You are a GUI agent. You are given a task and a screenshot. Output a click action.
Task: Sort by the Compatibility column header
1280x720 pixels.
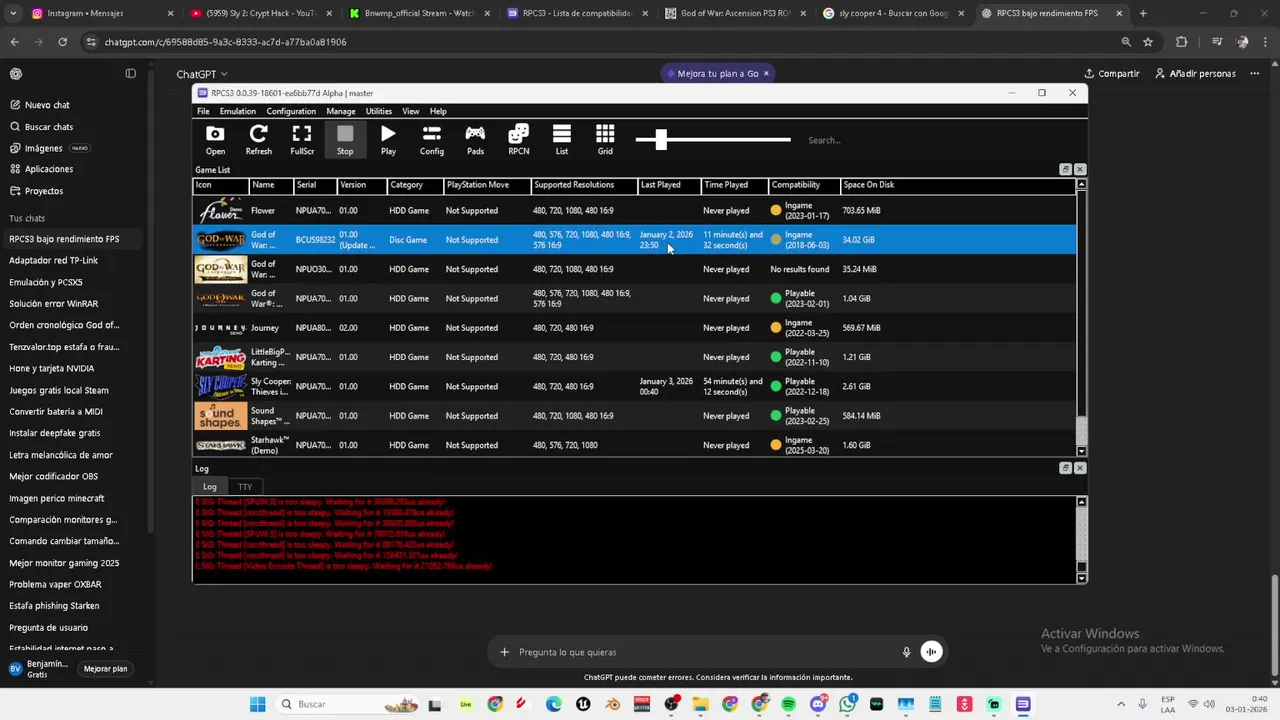[804, 185]
